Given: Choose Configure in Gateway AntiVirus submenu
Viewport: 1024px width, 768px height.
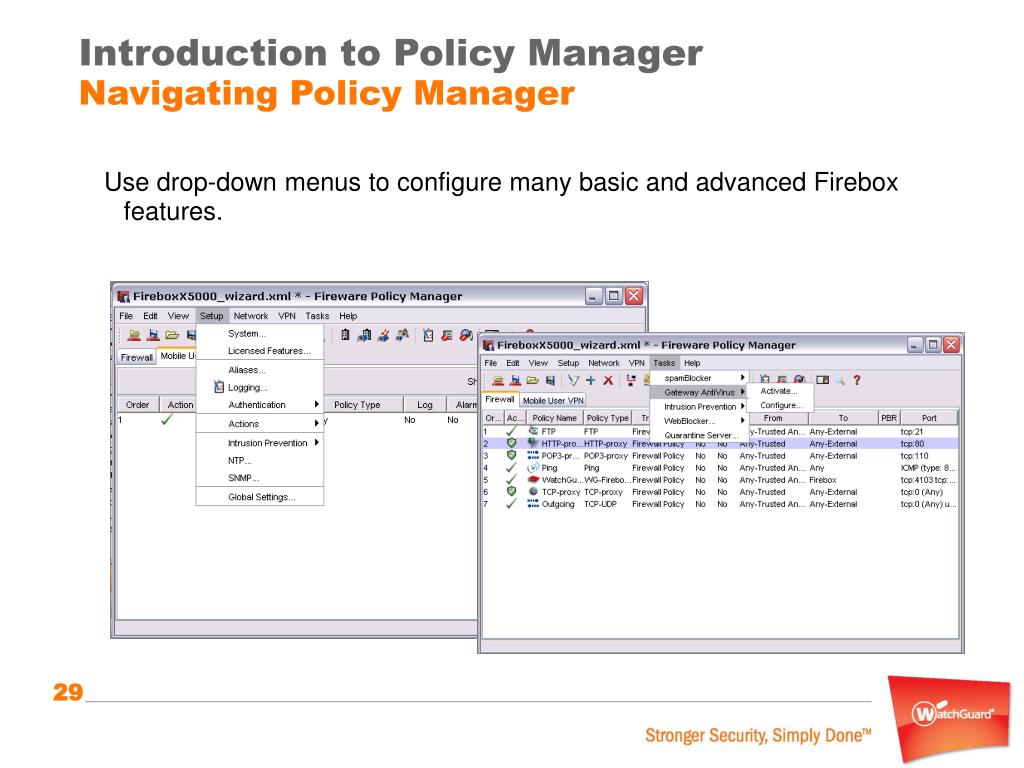Looking at the screenshot, I should [x=780, y=405].
